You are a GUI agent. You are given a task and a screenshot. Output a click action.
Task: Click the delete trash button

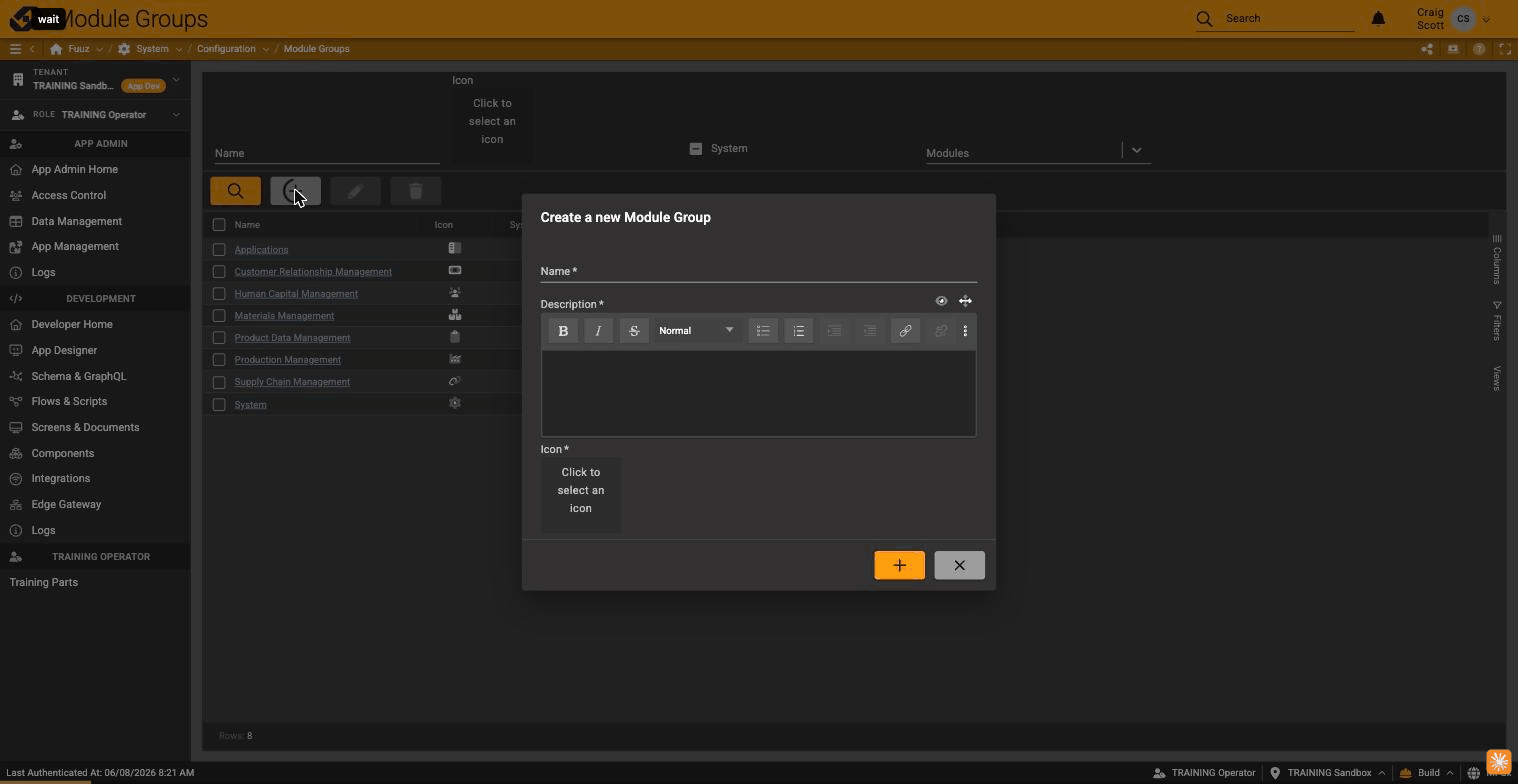(x=415, y=191)
